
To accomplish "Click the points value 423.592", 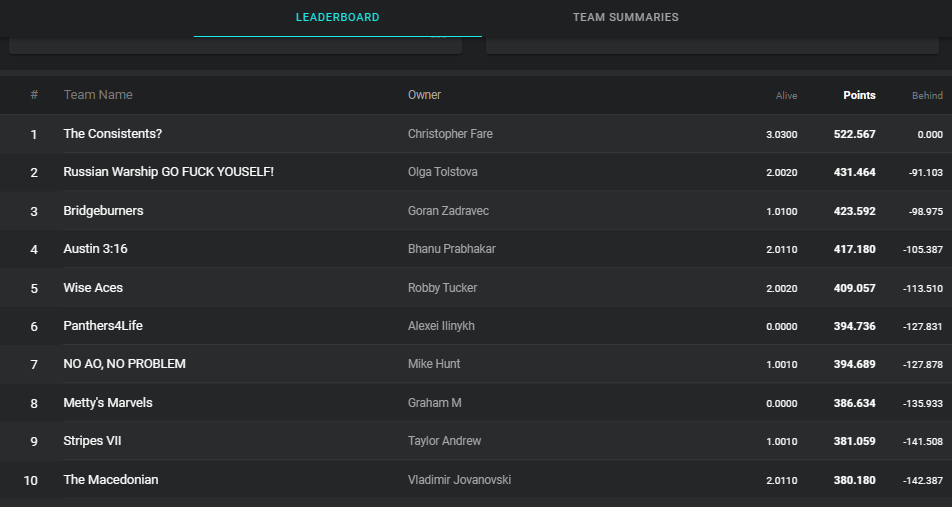I will tap(855, 211).
